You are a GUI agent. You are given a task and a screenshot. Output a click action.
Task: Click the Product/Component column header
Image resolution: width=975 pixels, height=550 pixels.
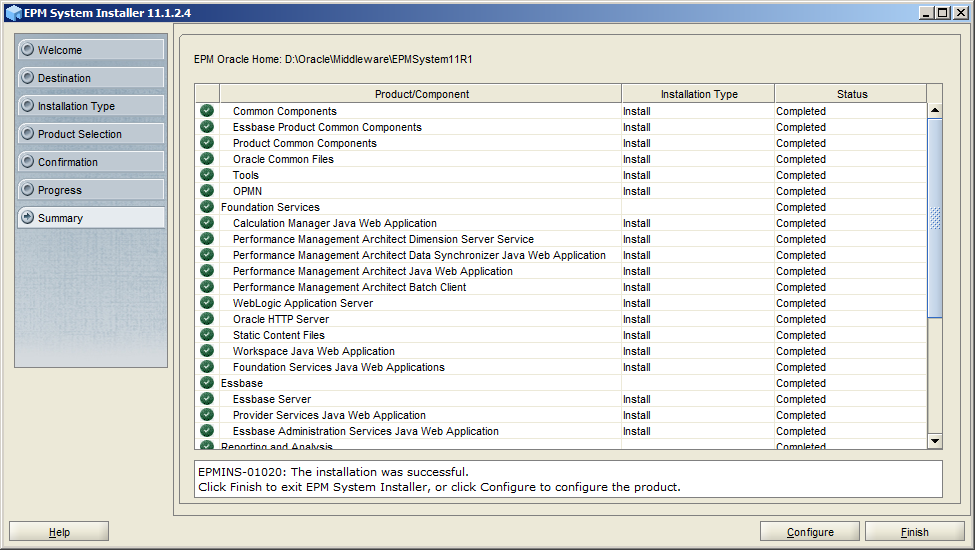point(421,94)
